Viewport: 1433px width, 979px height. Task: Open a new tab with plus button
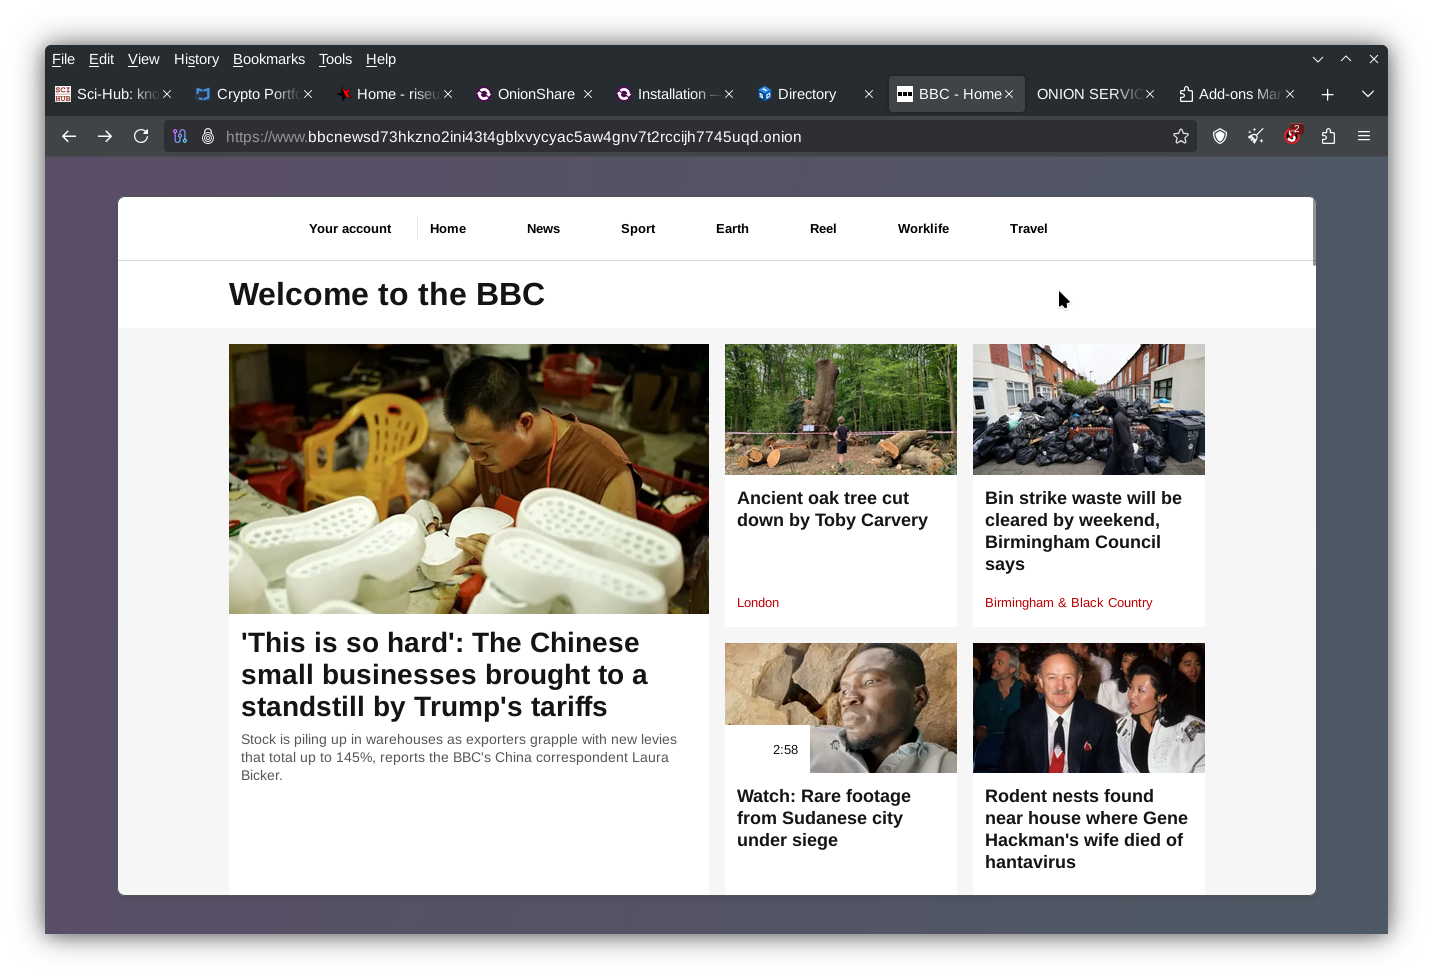[1328, 94]
